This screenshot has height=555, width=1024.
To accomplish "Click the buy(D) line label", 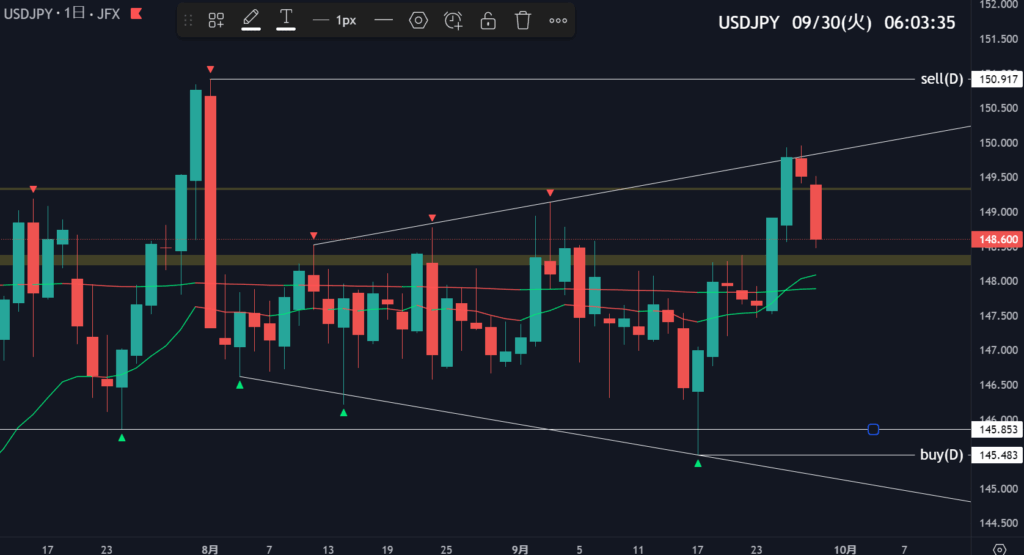I will (941, 455).
